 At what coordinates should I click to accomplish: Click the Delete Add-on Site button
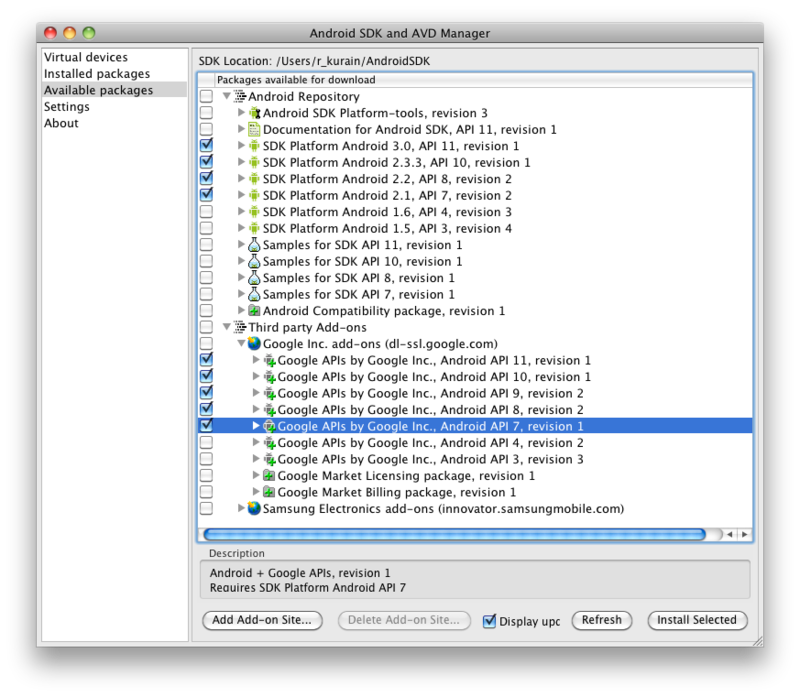click(x=404, y=620)
